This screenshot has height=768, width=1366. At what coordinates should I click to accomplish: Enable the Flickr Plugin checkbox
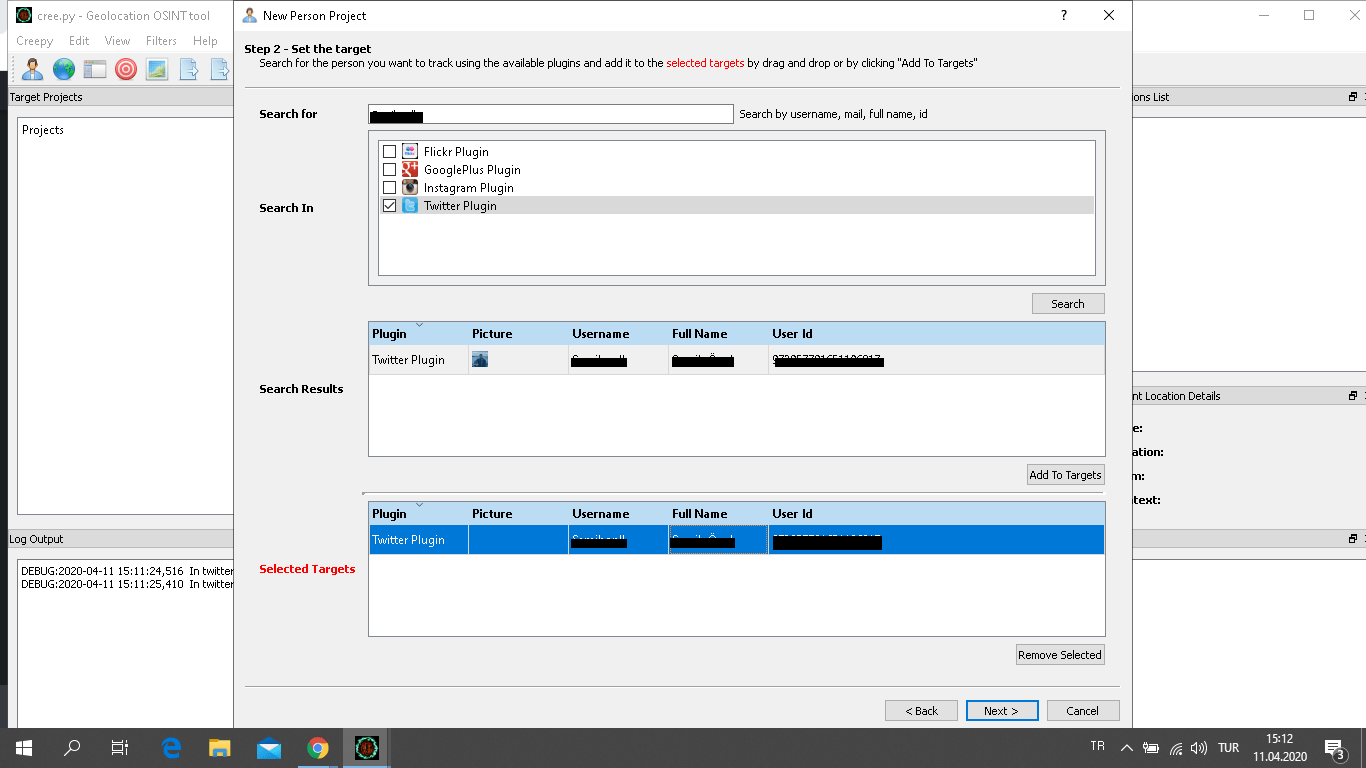(390, 152)
